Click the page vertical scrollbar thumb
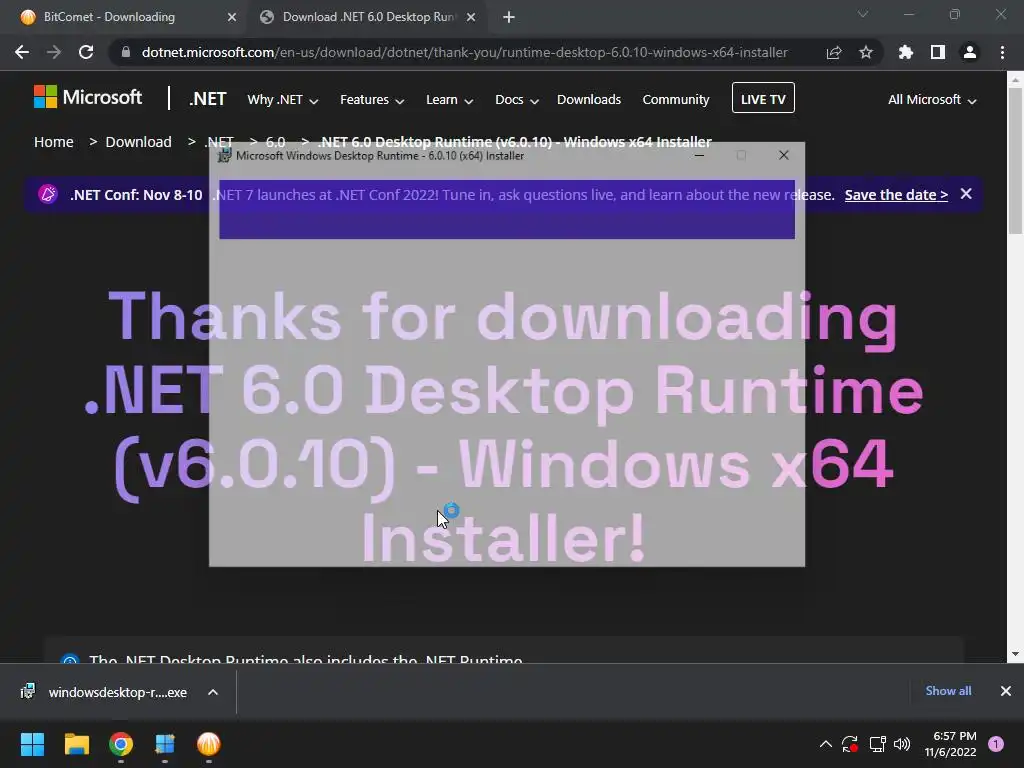1024x768 pixels. [x=1015, y=160]
